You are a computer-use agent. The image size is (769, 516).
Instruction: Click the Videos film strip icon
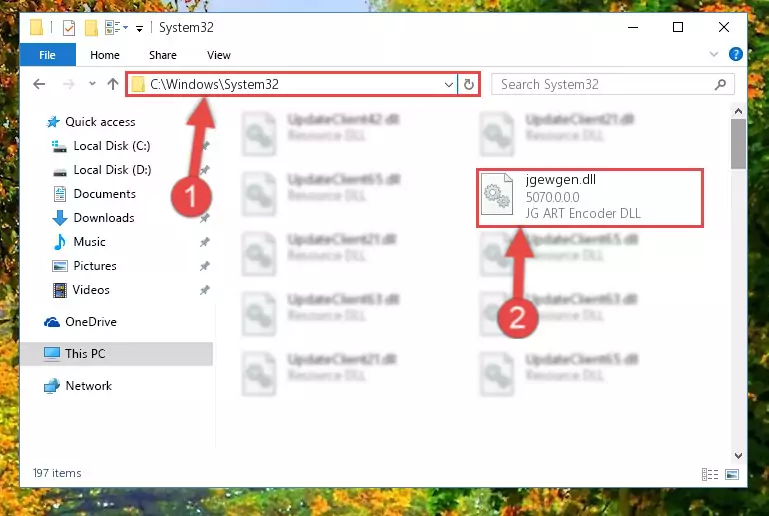coord(60,290)
